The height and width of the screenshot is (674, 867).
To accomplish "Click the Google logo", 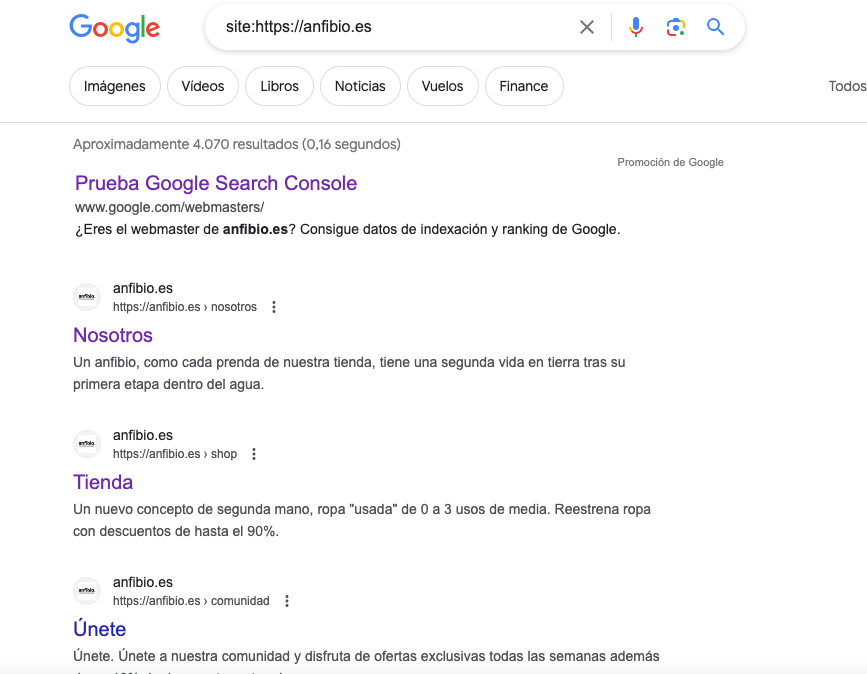I will click(114, 28).
